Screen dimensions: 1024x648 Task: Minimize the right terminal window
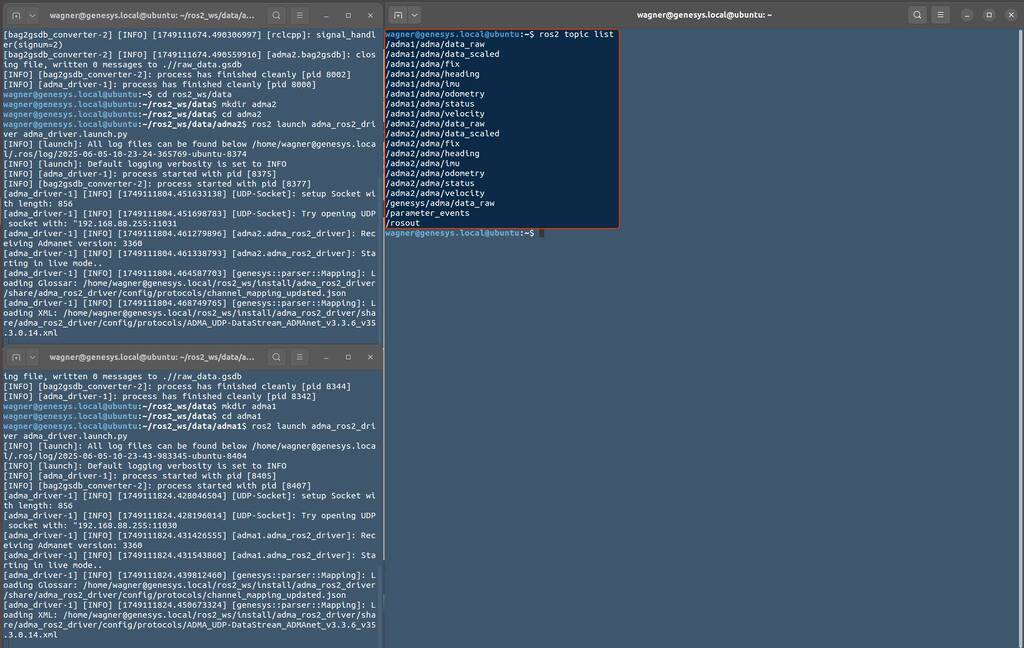coord(967,15)
